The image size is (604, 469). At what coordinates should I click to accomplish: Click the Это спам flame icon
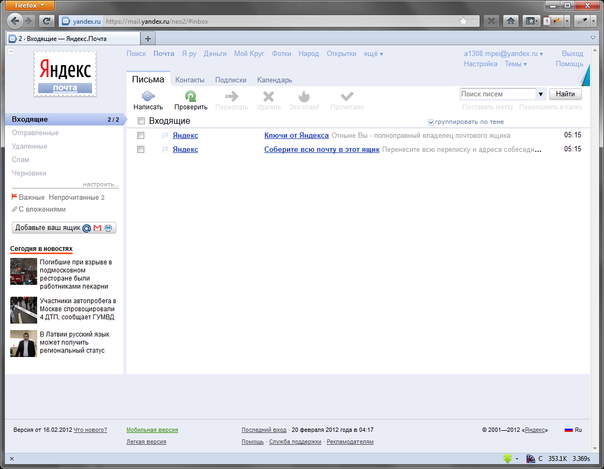pyautogui.click(x=304, y=96)
